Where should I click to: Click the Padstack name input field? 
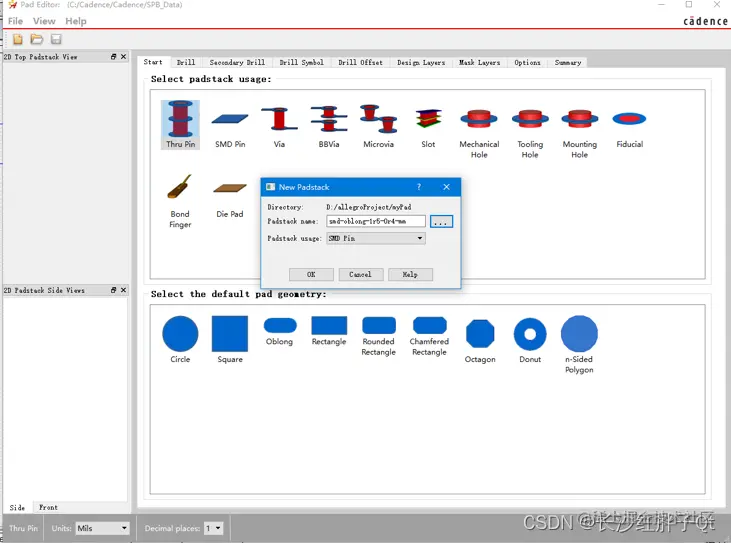point(376,221)
